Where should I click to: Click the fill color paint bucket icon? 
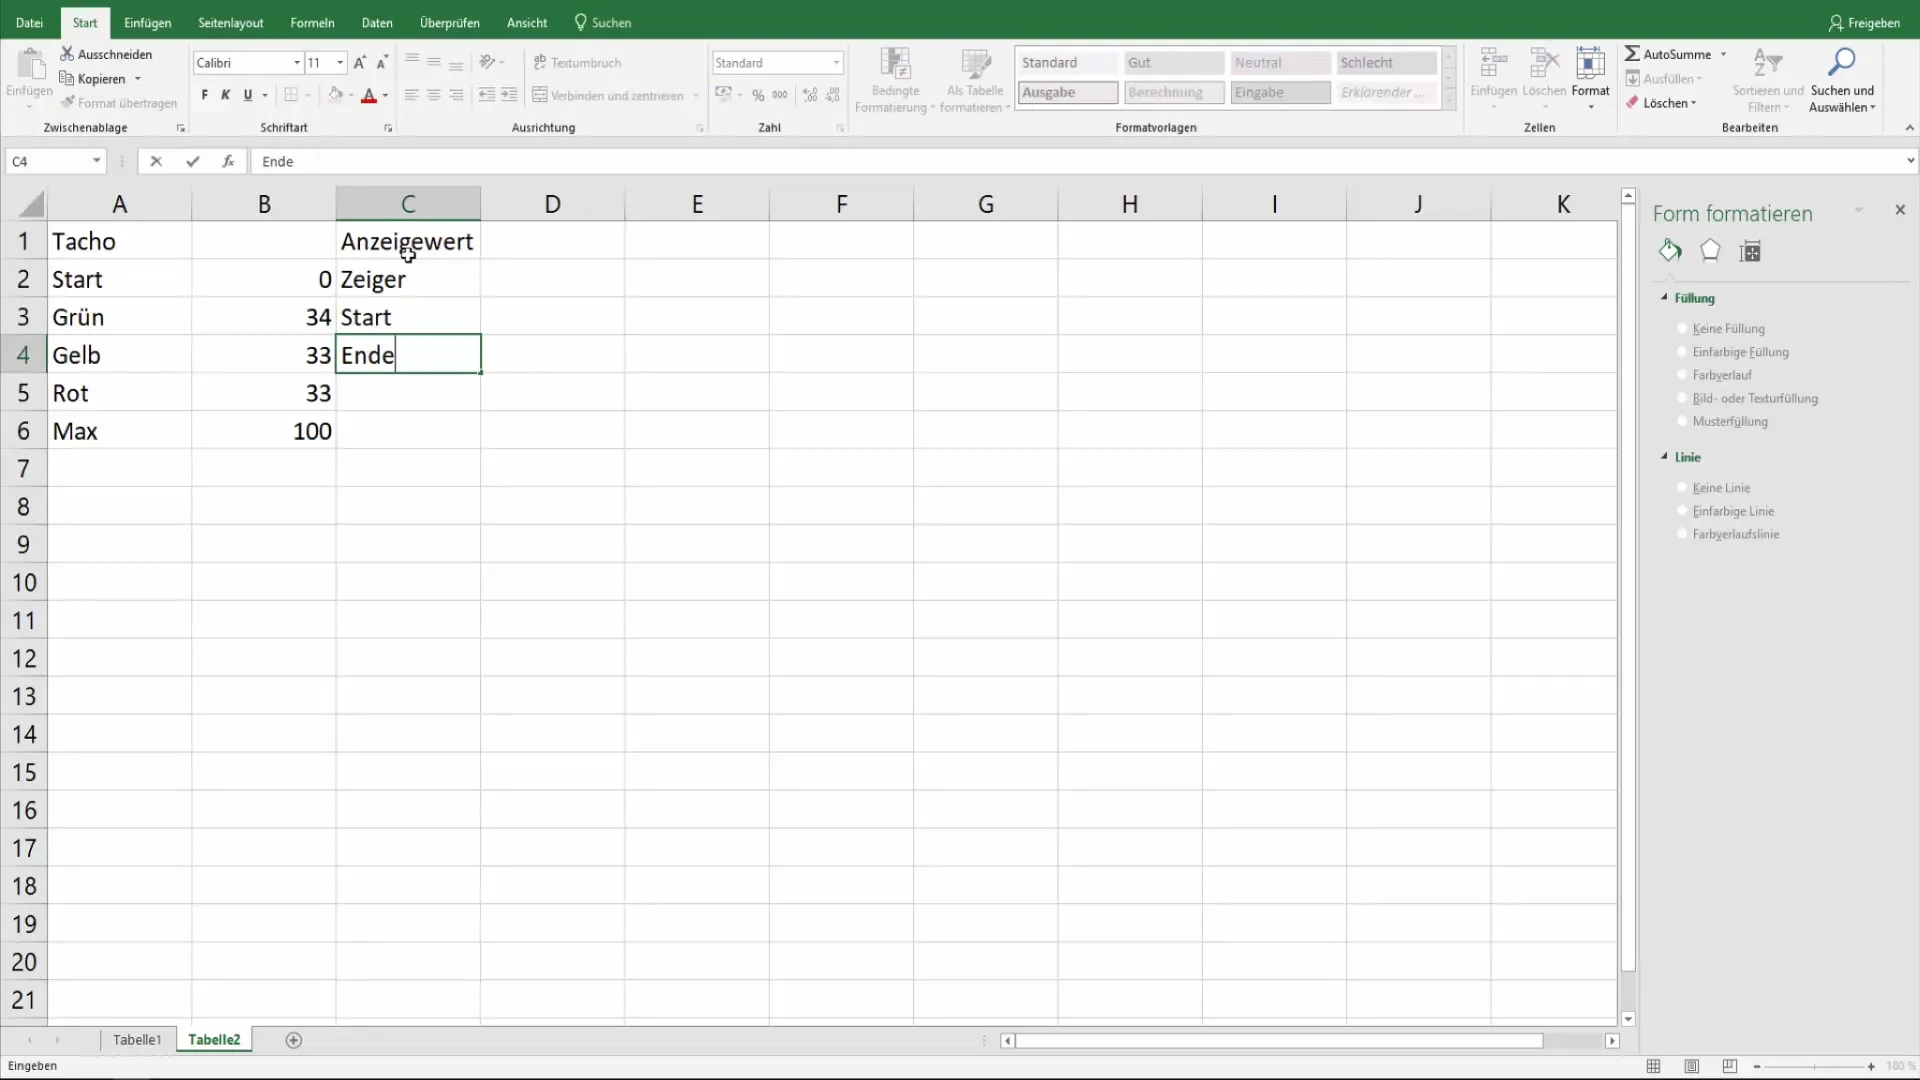point(336,95)
